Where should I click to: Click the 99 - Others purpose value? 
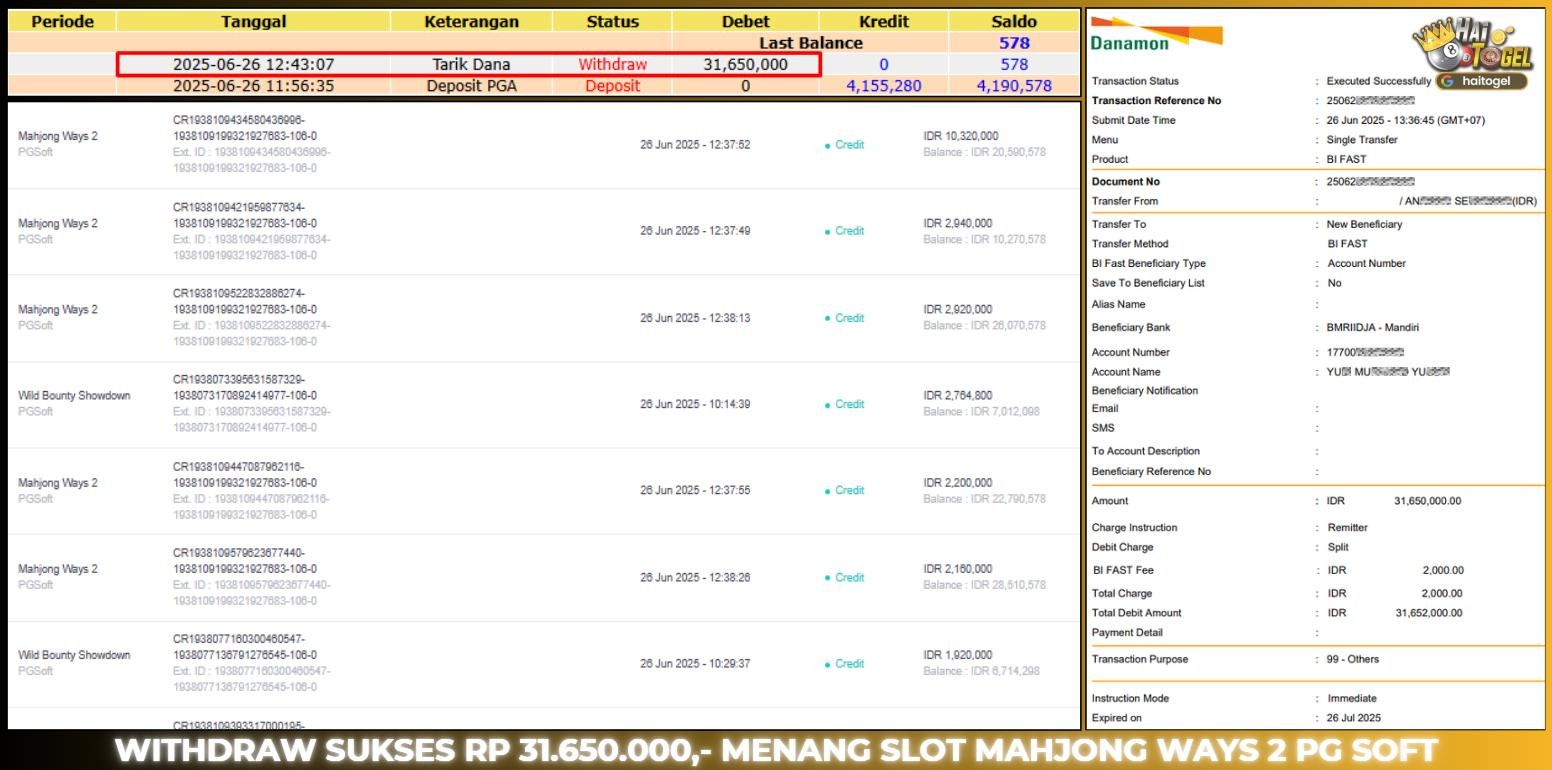coord(1353,660)
